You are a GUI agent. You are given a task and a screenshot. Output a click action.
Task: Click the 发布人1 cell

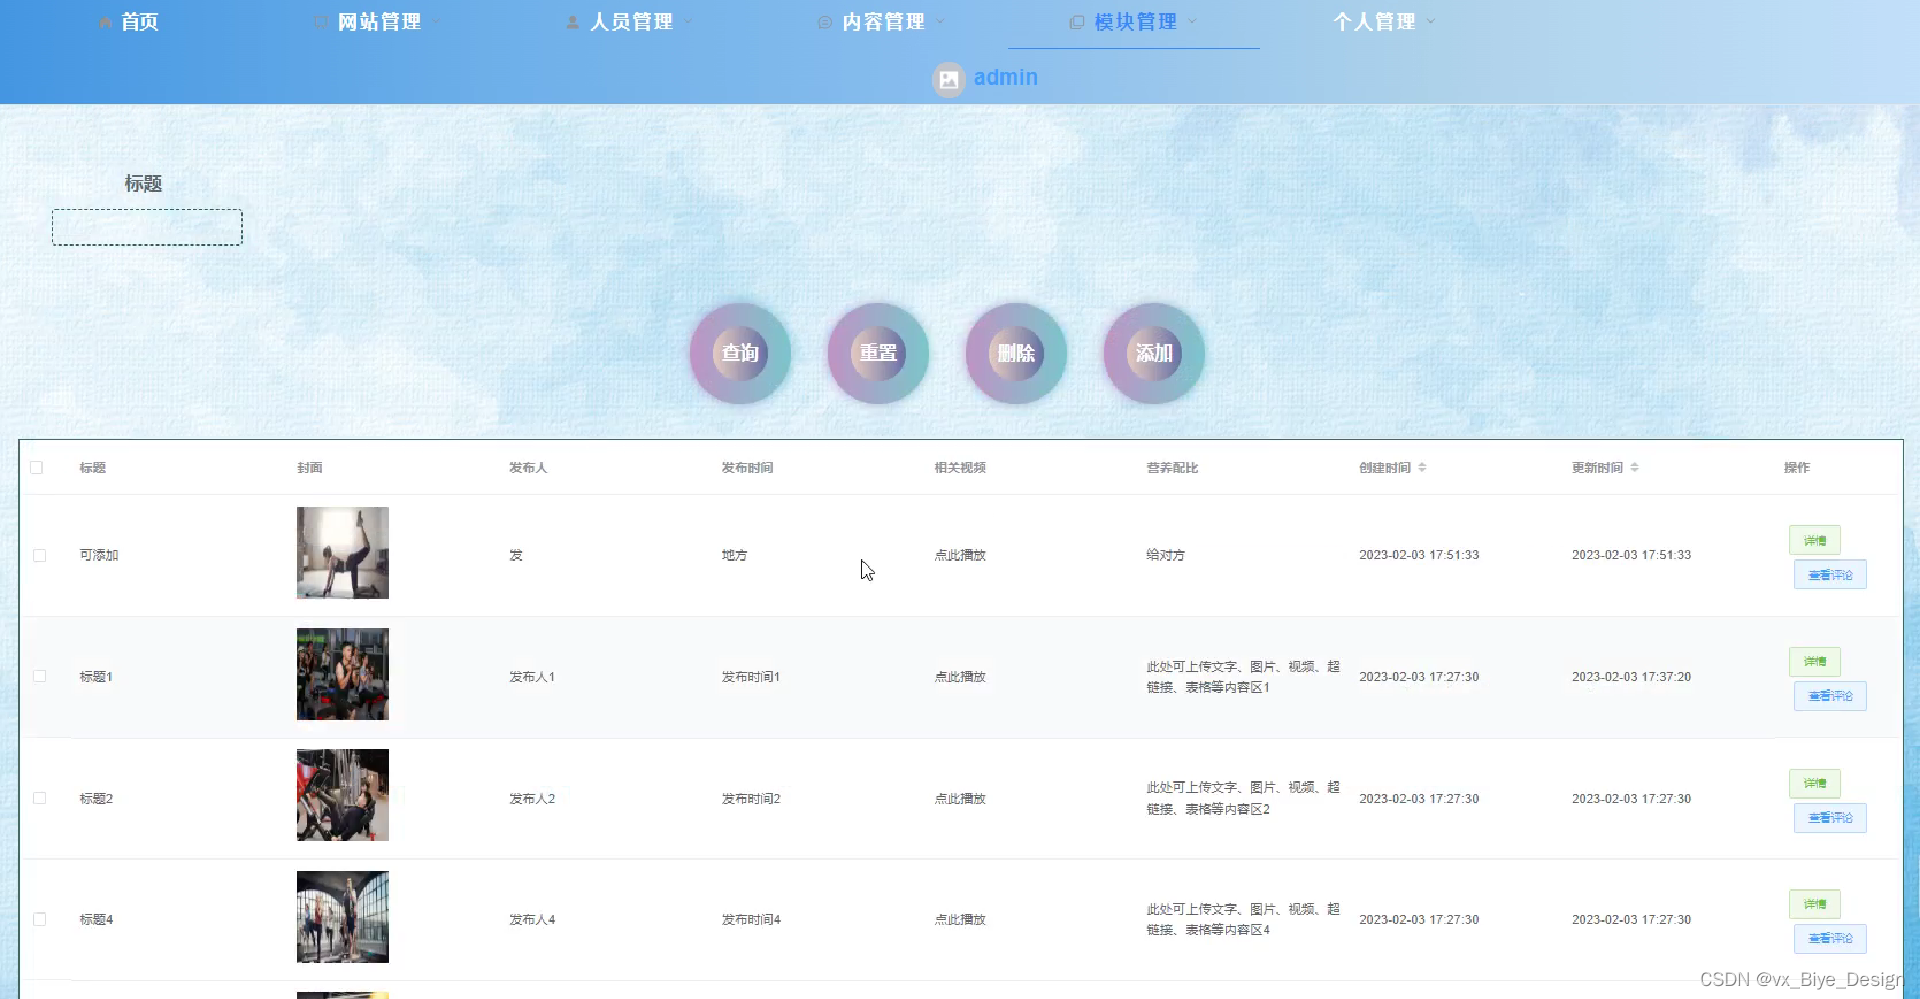coord(532,677)
